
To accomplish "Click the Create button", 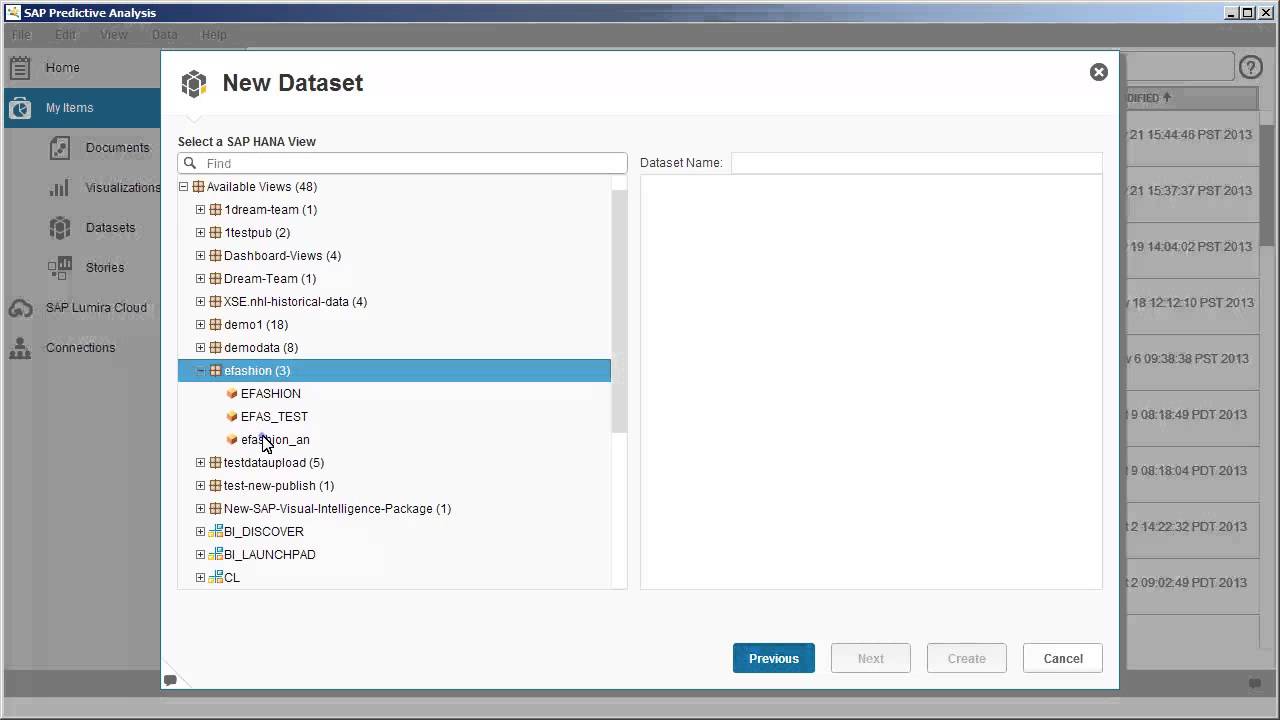I will [x=967, y=658].
